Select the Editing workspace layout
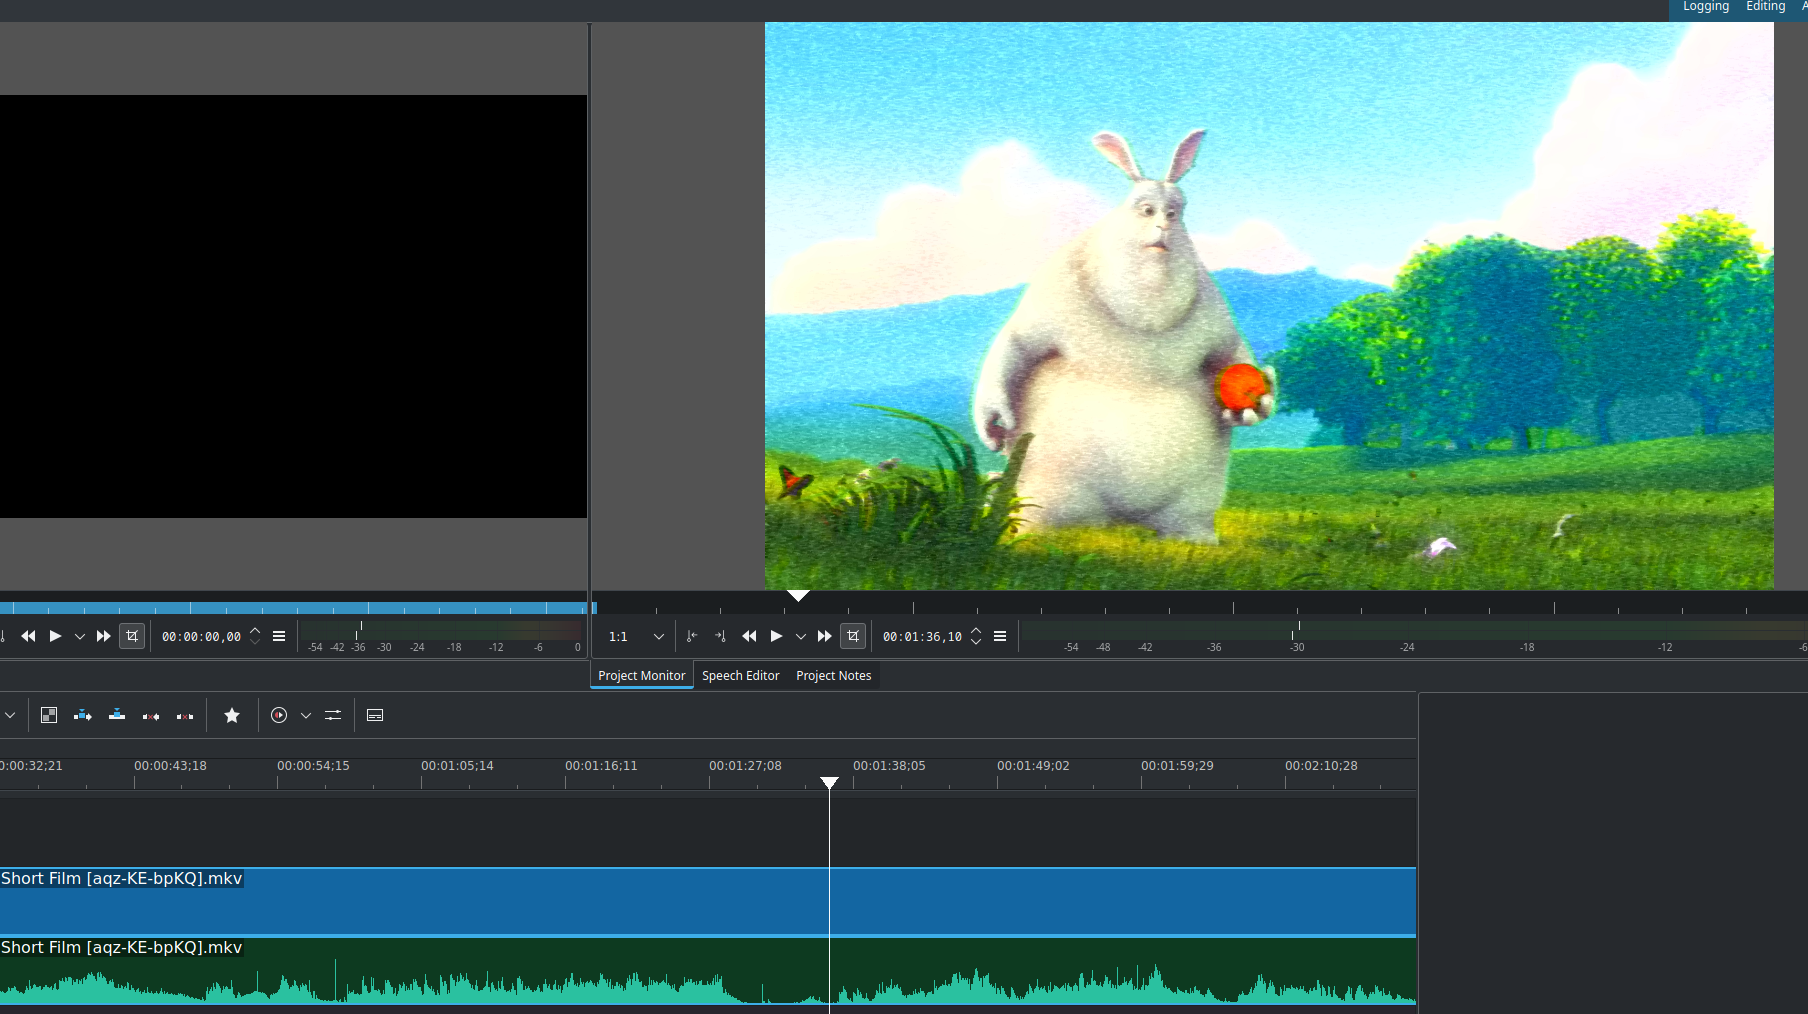Screen dimensions: 1808x1014 coord(1766,7)
